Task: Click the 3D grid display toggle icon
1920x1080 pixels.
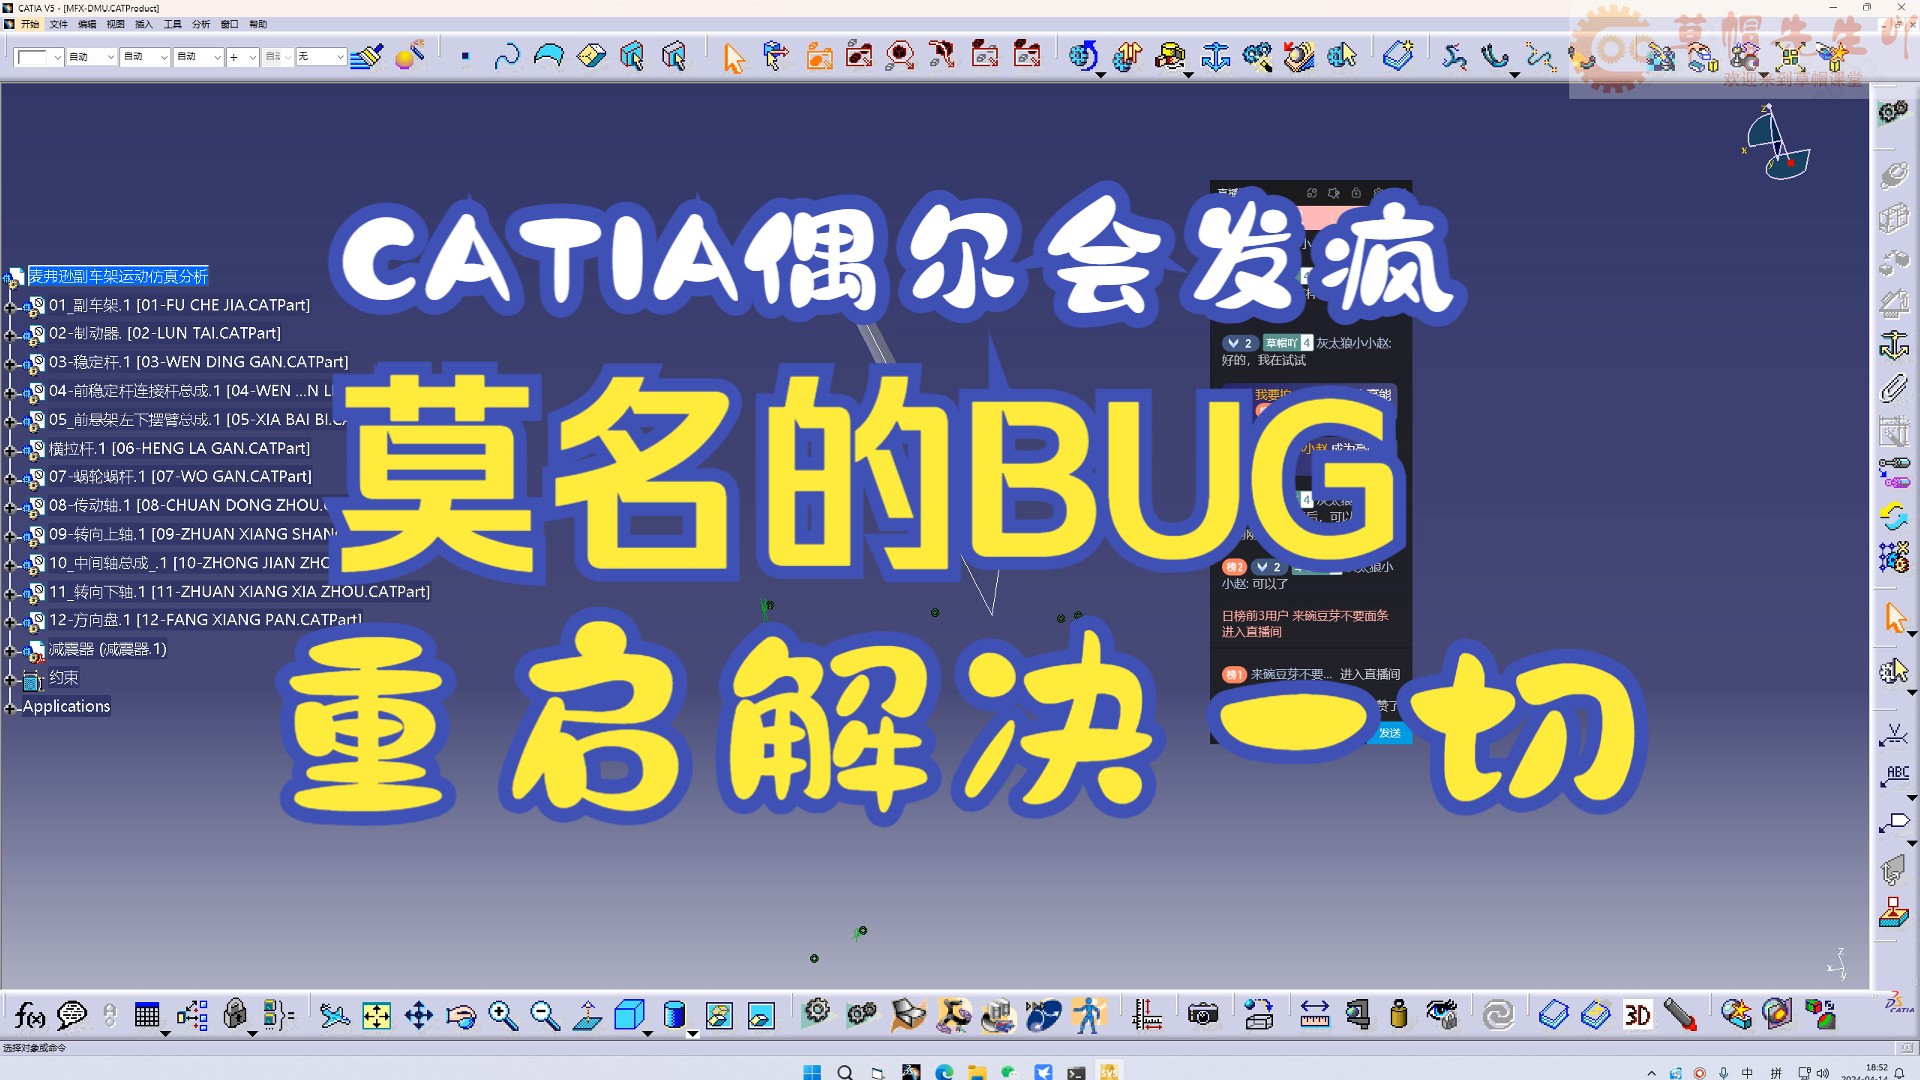Action: pyautogui.click(x=1638, y=1014)
